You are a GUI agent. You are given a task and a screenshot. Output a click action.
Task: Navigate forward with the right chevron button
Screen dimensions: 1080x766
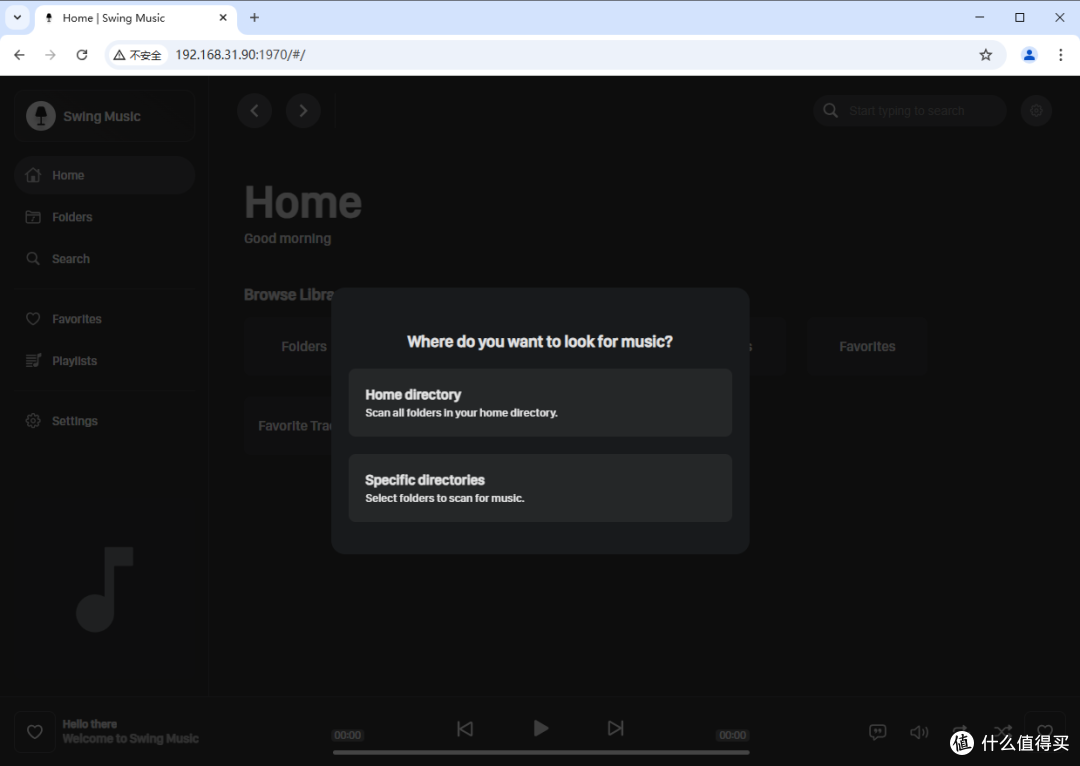pos(303,111)
